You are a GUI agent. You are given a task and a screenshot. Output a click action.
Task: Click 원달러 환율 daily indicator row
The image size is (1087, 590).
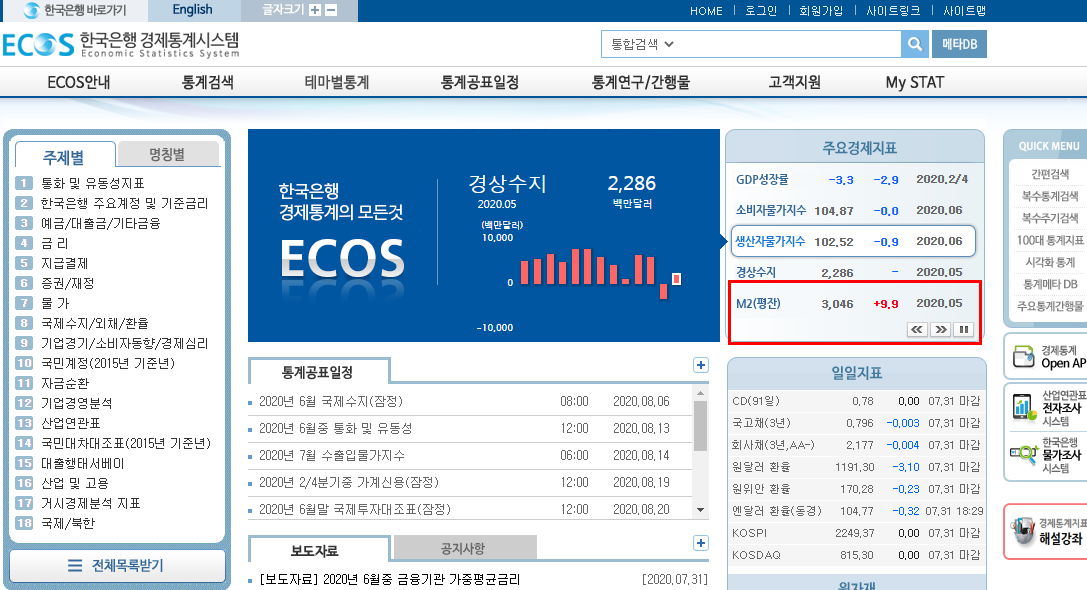[x=857, y=467]
